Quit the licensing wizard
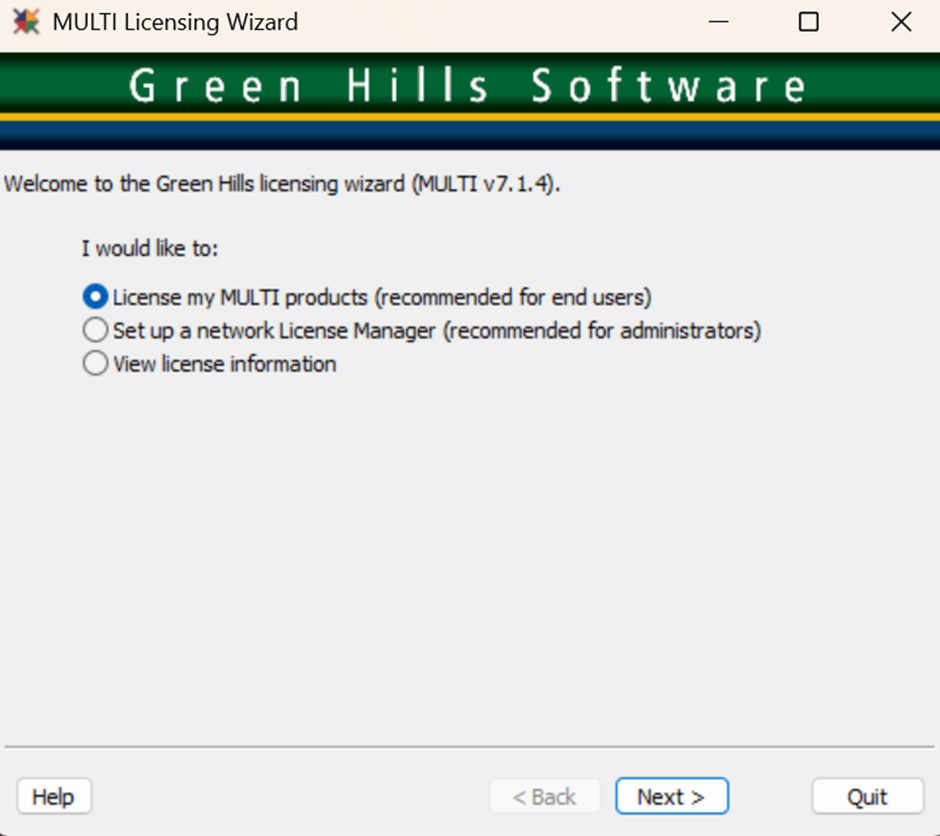This screenshot has width=940, height=836. (x=867, y=796)
